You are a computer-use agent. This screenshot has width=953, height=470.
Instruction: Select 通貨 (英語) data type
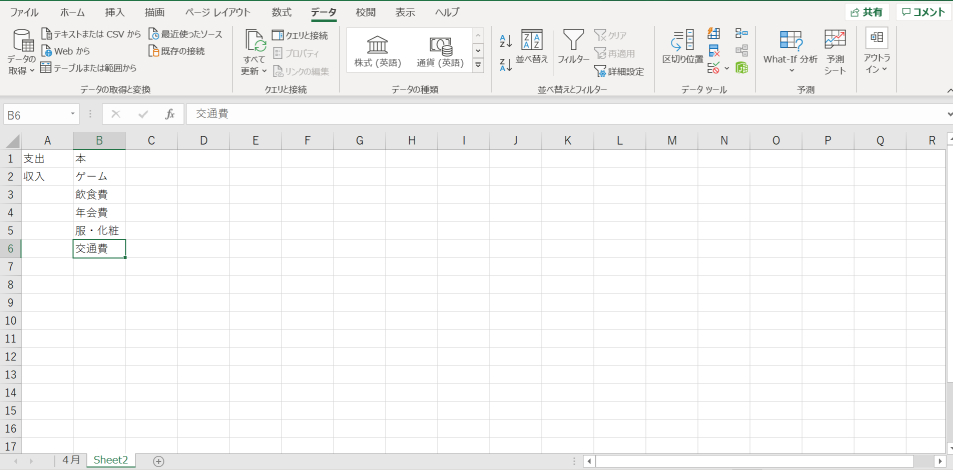pos(440,51)
